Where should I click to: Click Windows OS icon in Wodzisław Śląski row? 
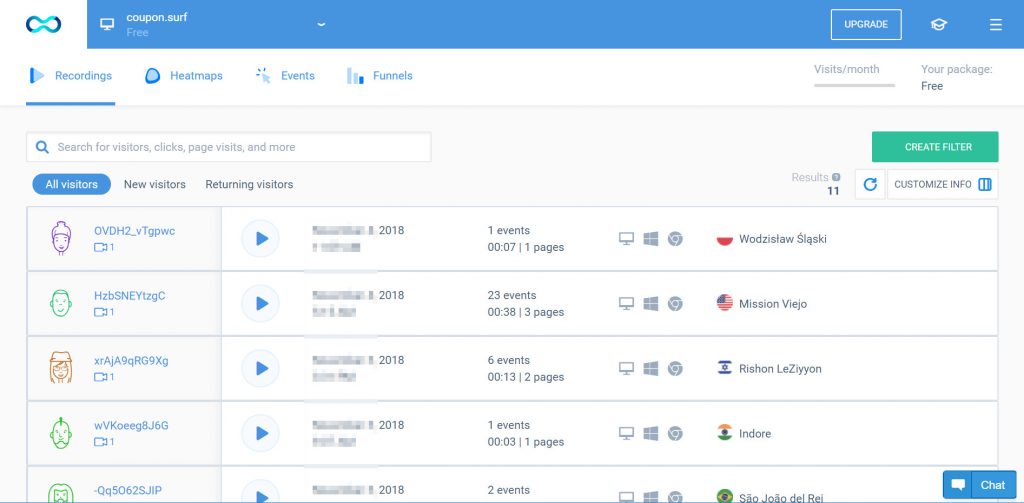click(650, 238)
